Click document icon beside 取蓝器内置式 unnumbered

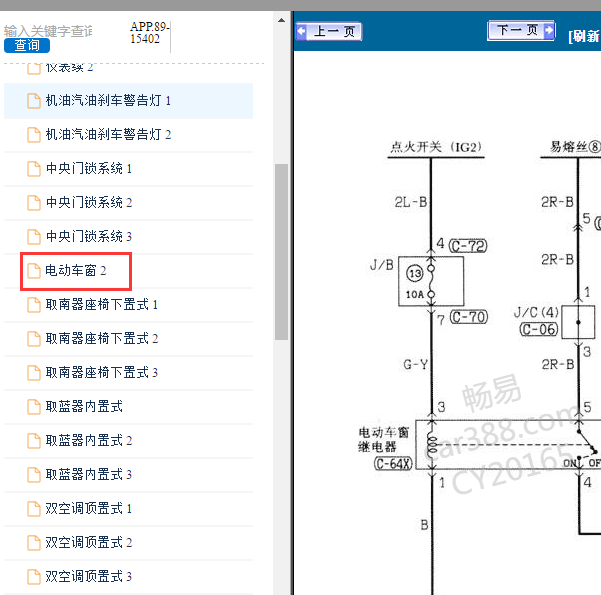point(34,407)
